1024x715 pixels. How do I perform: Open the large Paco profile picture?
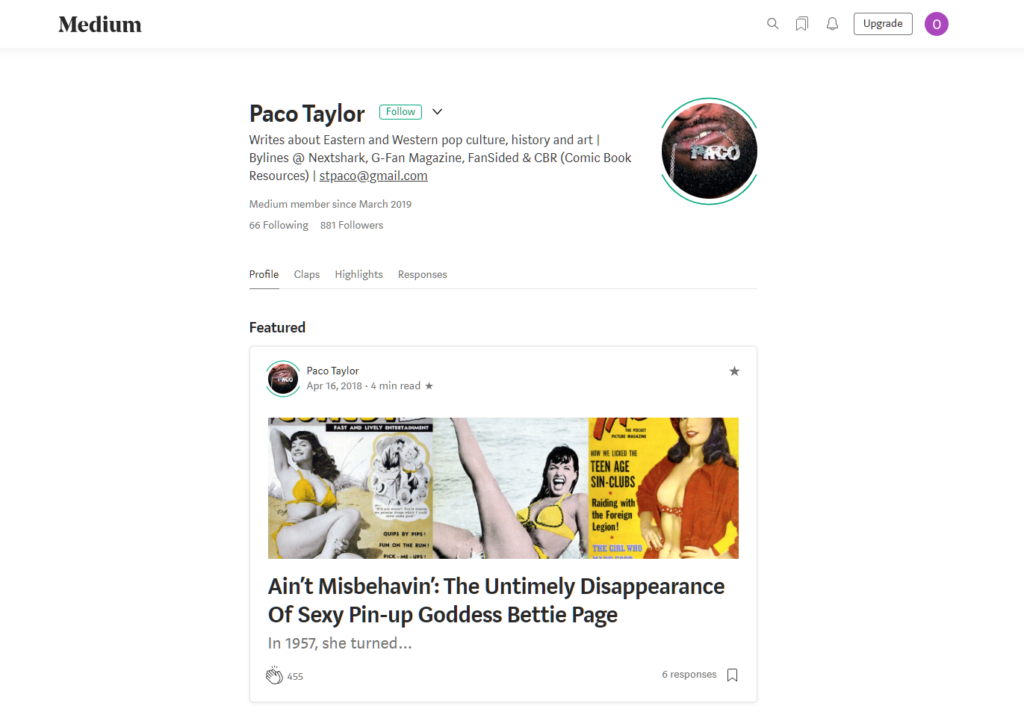709,151
